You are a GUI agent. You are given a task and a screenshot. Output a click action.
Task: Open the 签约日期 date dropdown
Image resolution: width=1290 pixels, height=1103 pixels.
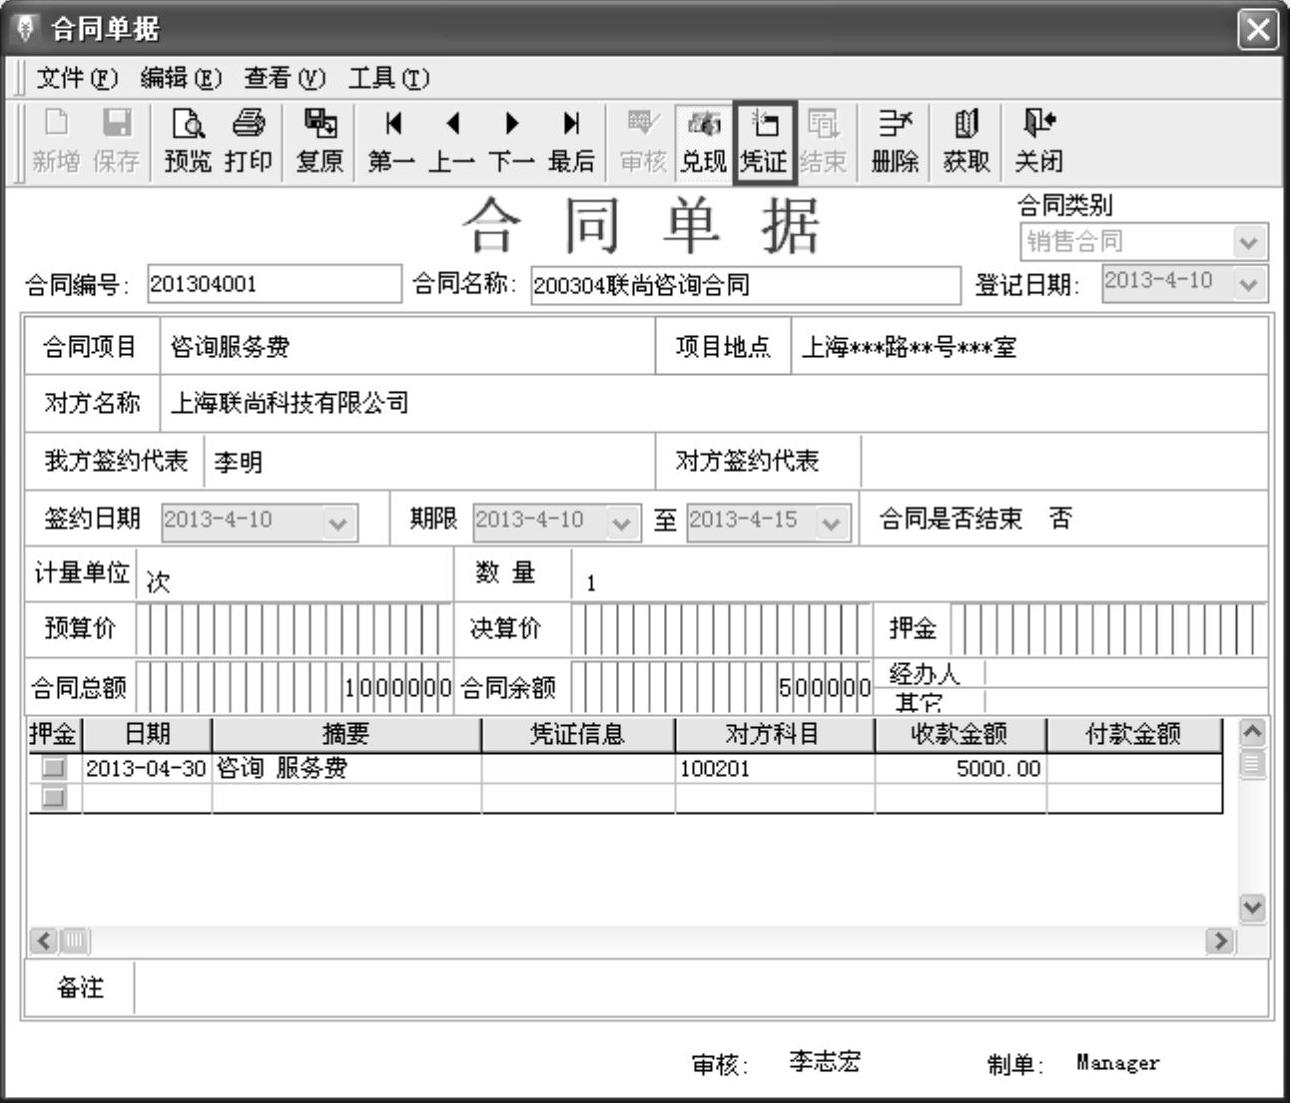coord(338,522)
